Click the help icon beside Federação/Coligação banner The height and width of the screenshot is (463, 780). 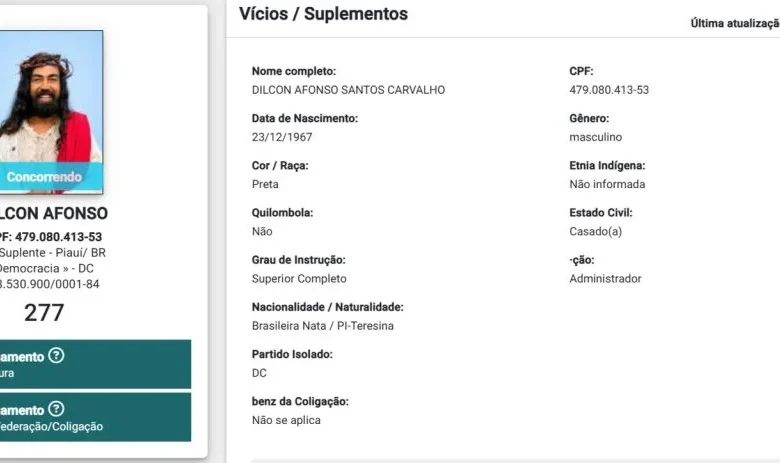(x=56, y=409)
